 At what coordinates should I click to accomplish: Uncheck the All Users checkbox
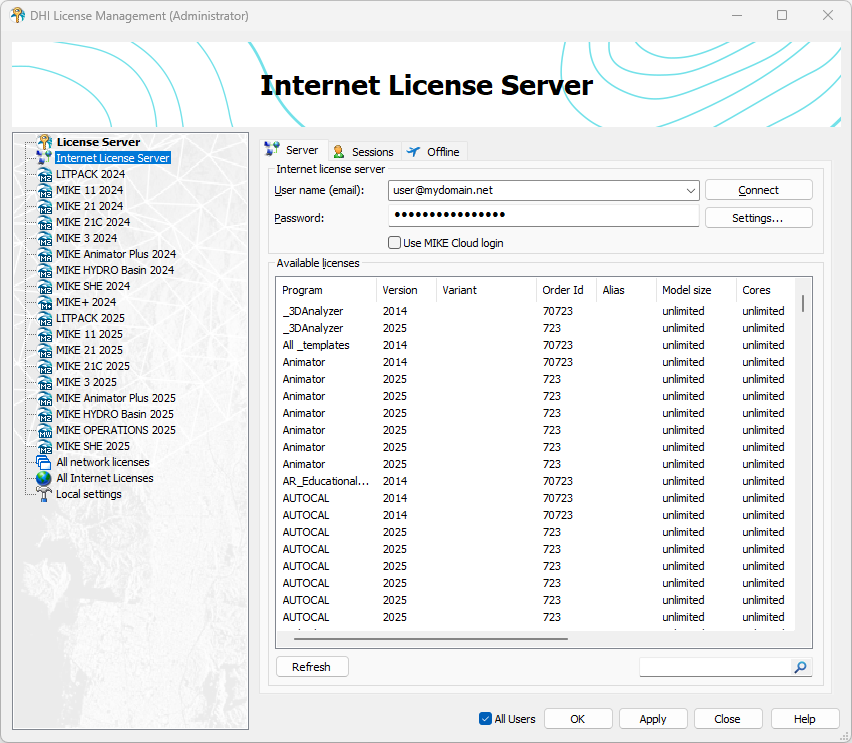pyautogui.click(x=485, y=719)
